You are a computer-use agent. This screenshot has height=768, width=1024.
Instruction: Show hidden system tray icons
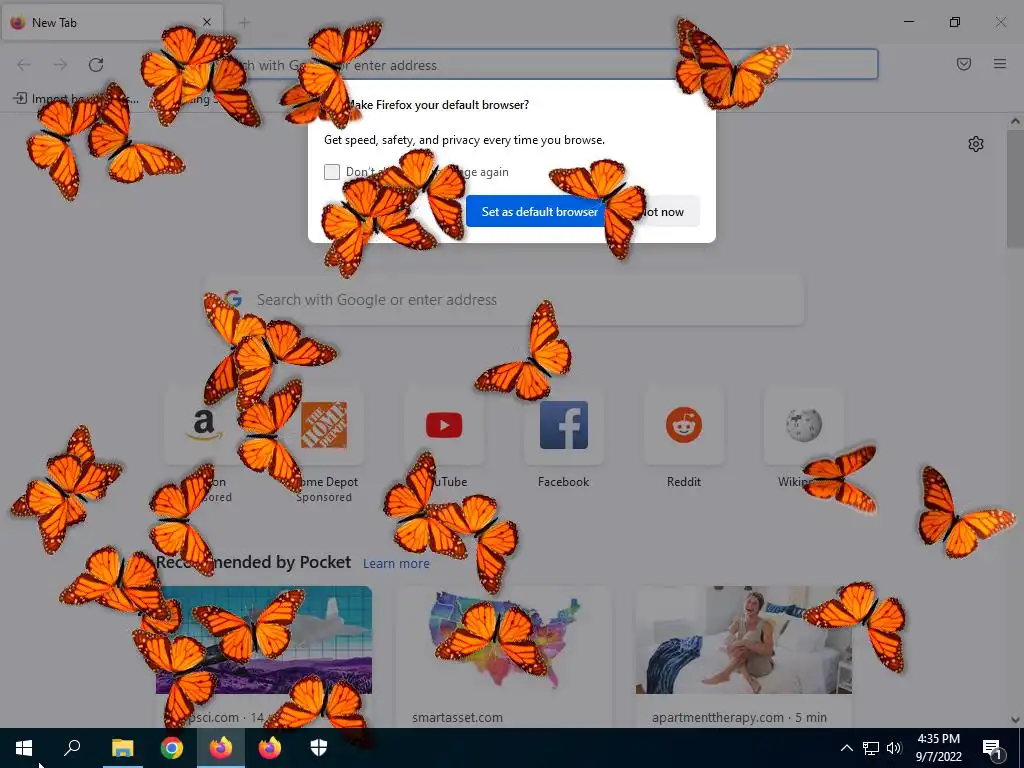pos(846,748)
